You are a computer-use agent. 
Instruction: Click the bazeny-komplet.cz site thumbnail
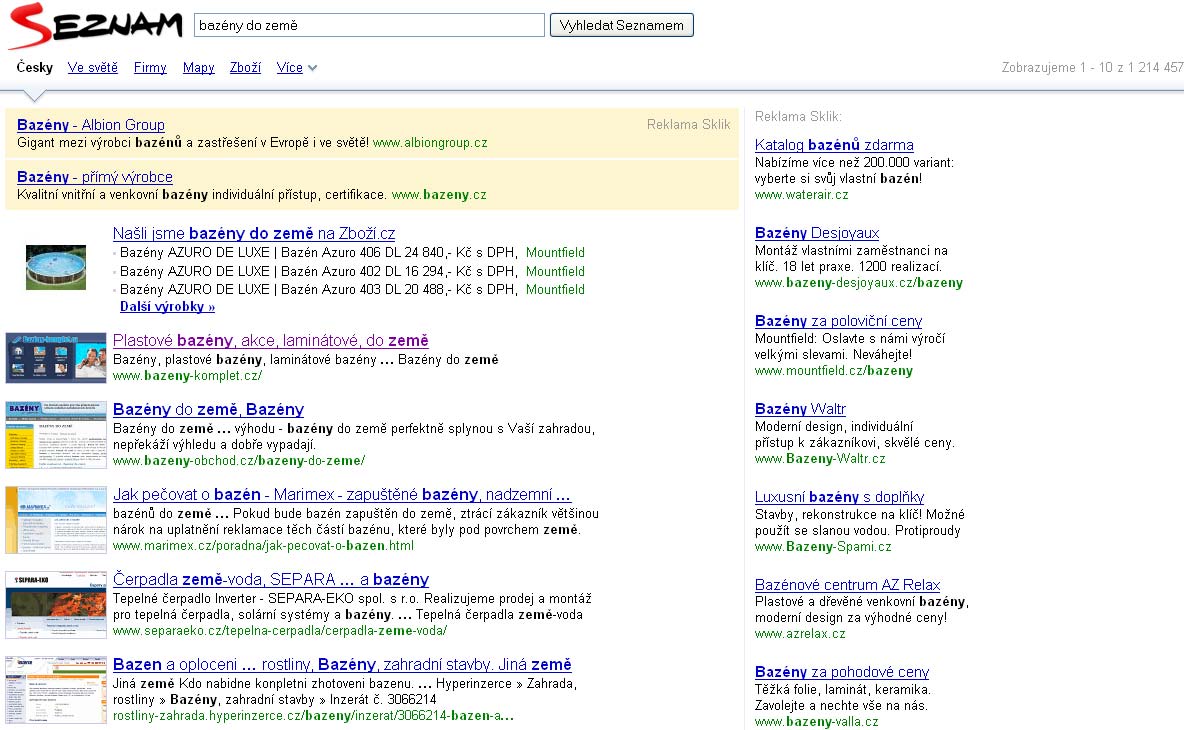tap(56, 358)
